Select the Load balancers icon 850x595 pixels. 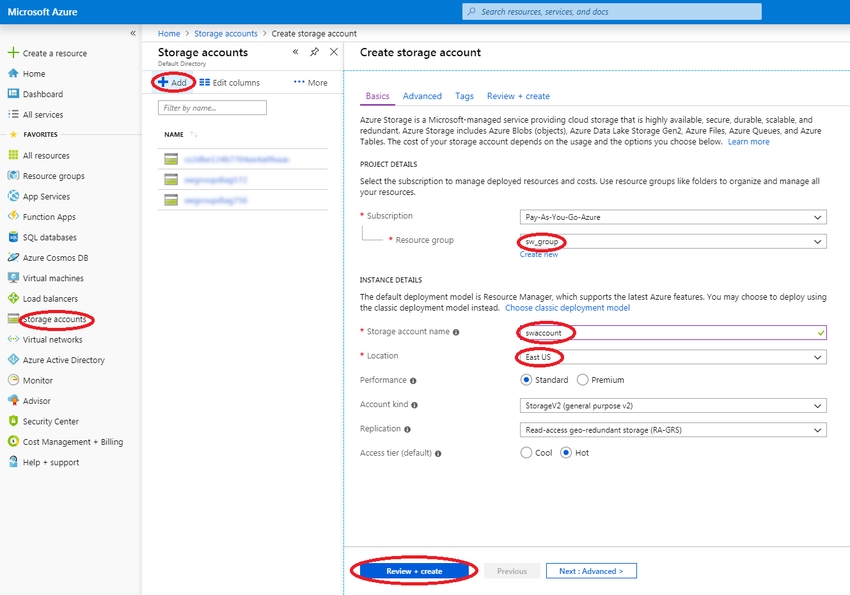13,299
